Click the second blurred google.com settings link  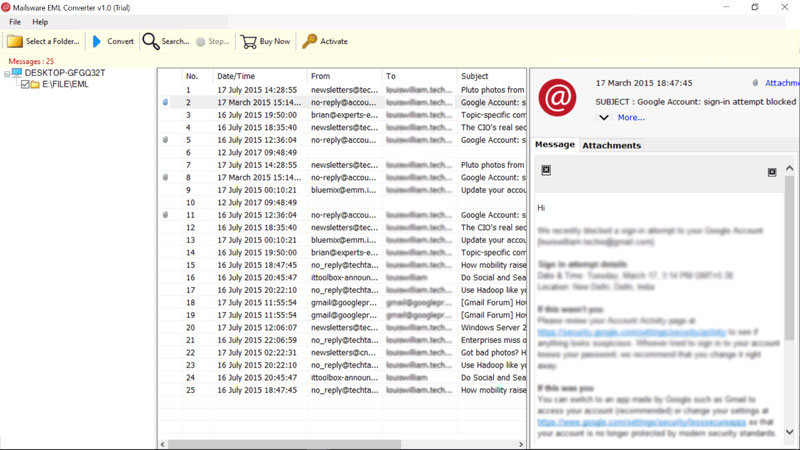pos(641,422)
